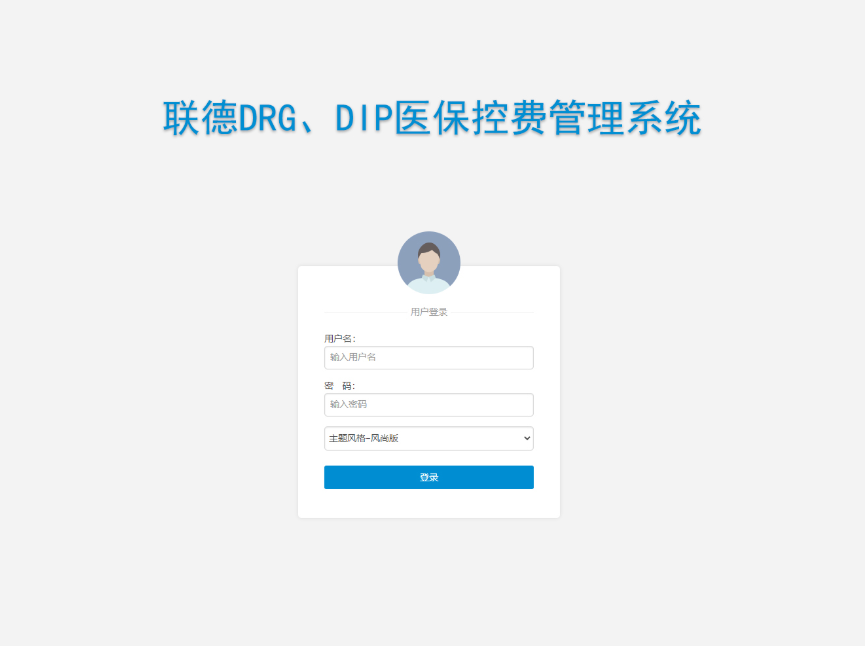Submit with the blue 登录 button
Image resolution: width=865 pixels, height=646 pixels.
pyautogui.click(x=429, y=477)
